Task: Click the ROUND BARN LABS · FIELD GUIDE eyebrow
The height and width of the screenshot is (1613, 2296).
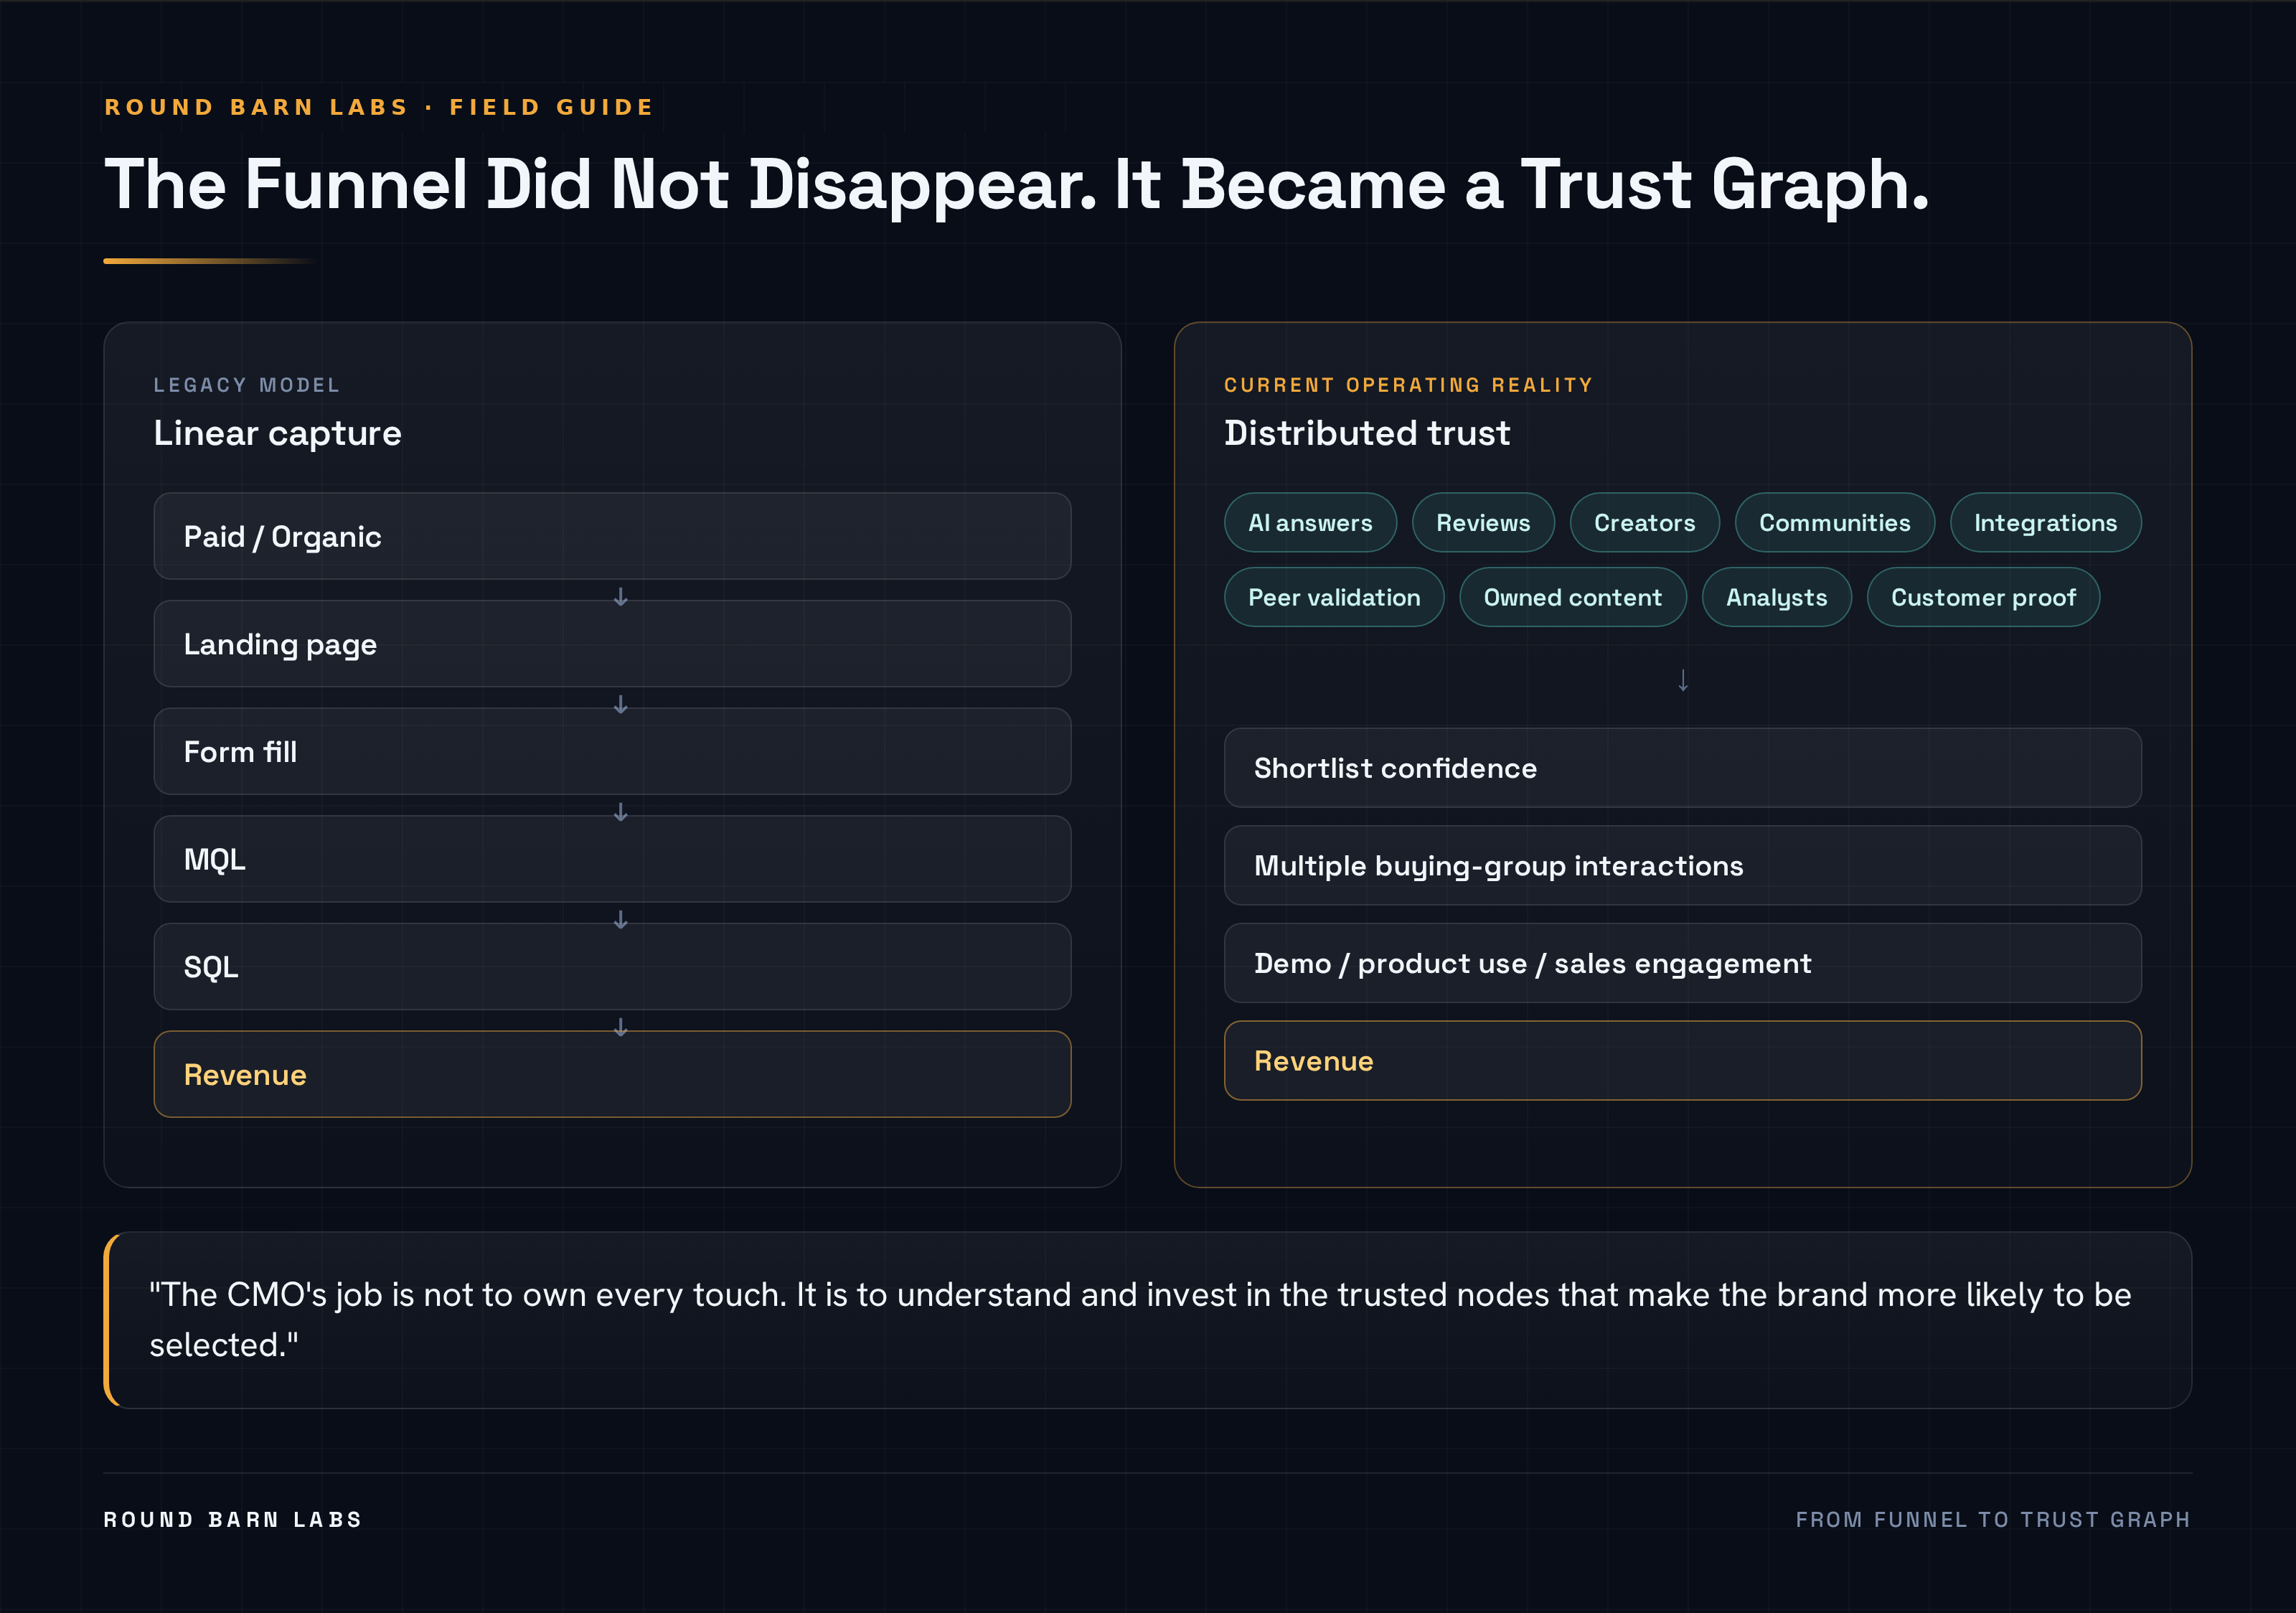Action: click(379, 107)
